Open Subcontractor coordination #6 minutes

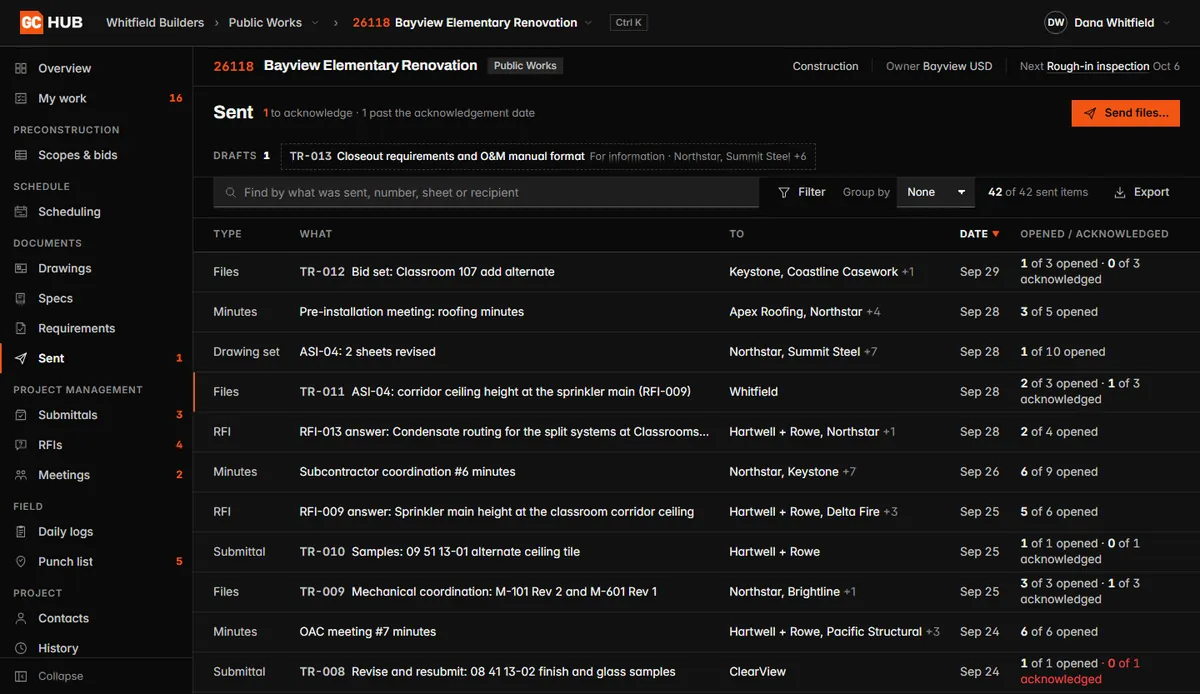point(696,472)
